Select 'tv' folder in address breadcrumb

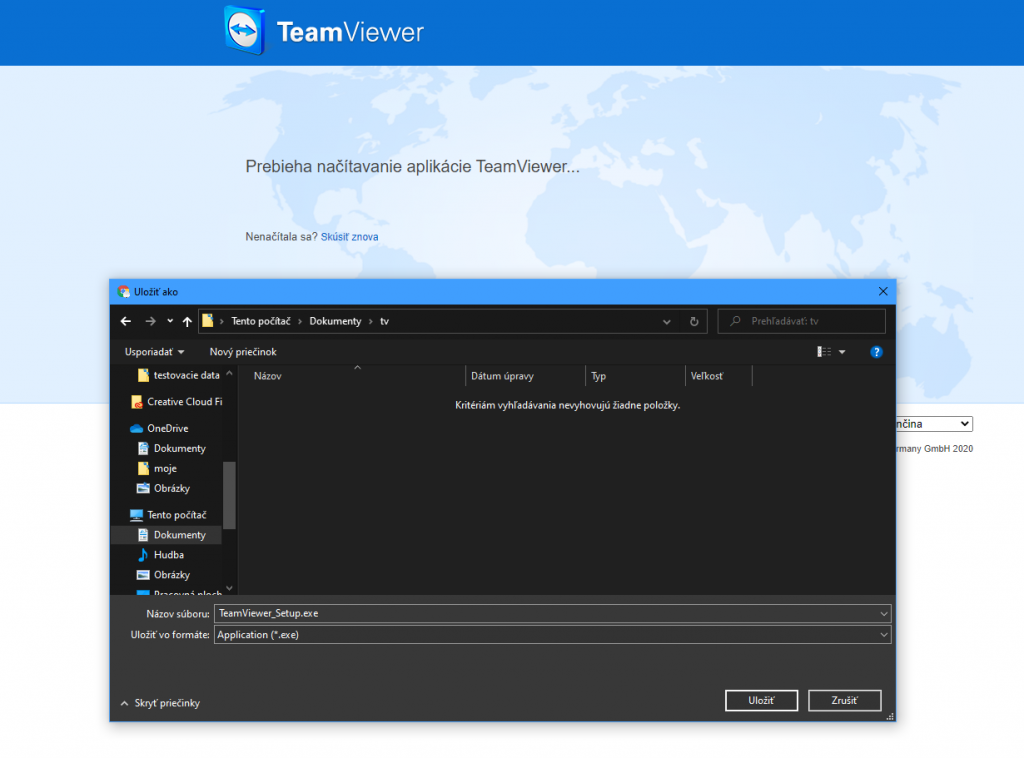[385, 321]
